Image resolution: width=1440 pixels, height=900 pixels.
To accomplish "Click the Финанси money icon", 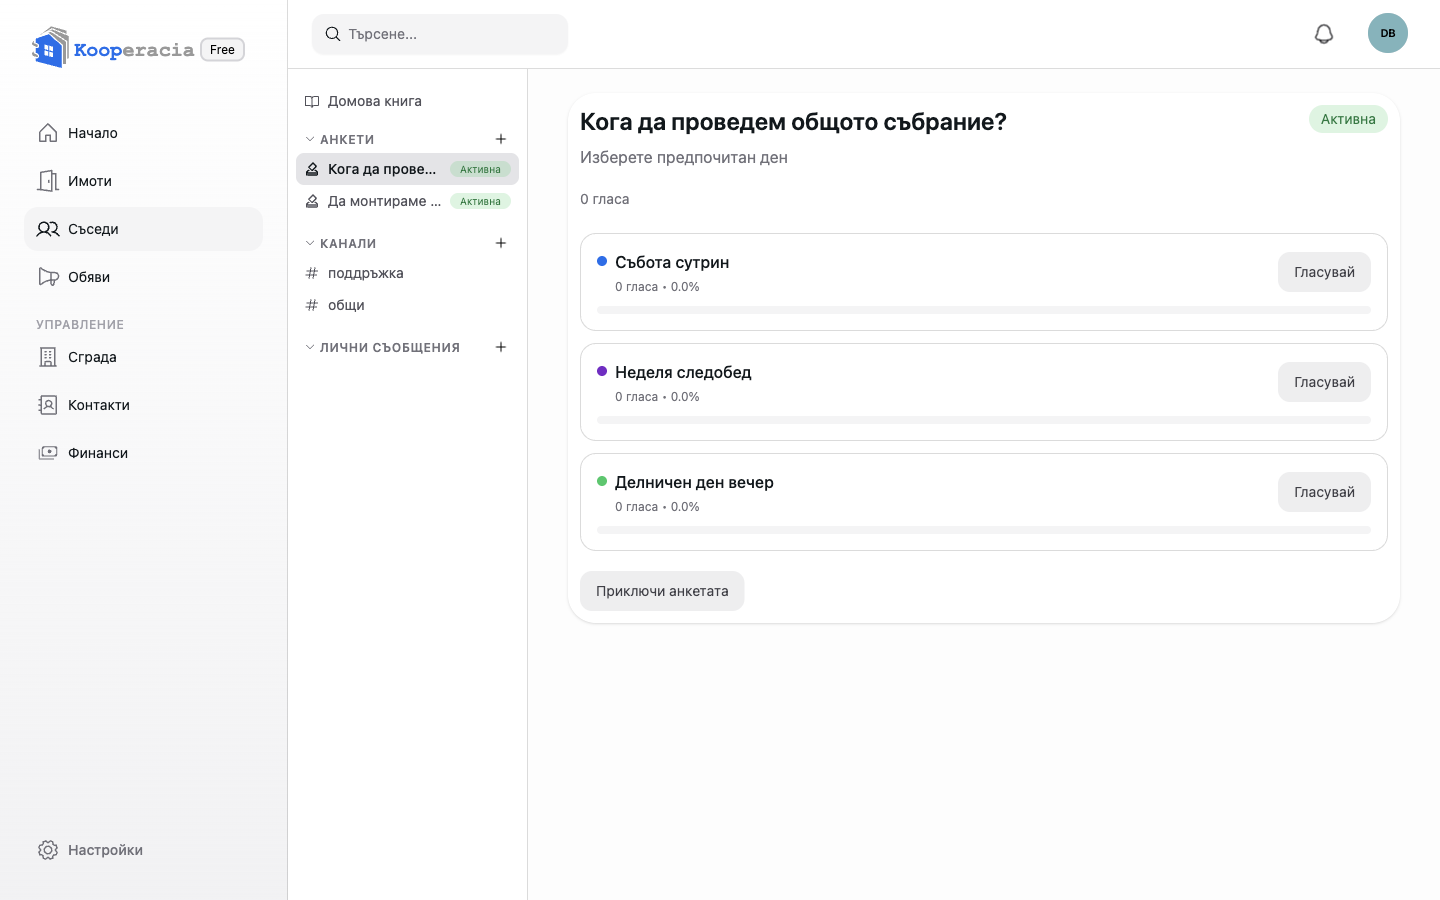I will click(x=48, y=453).
